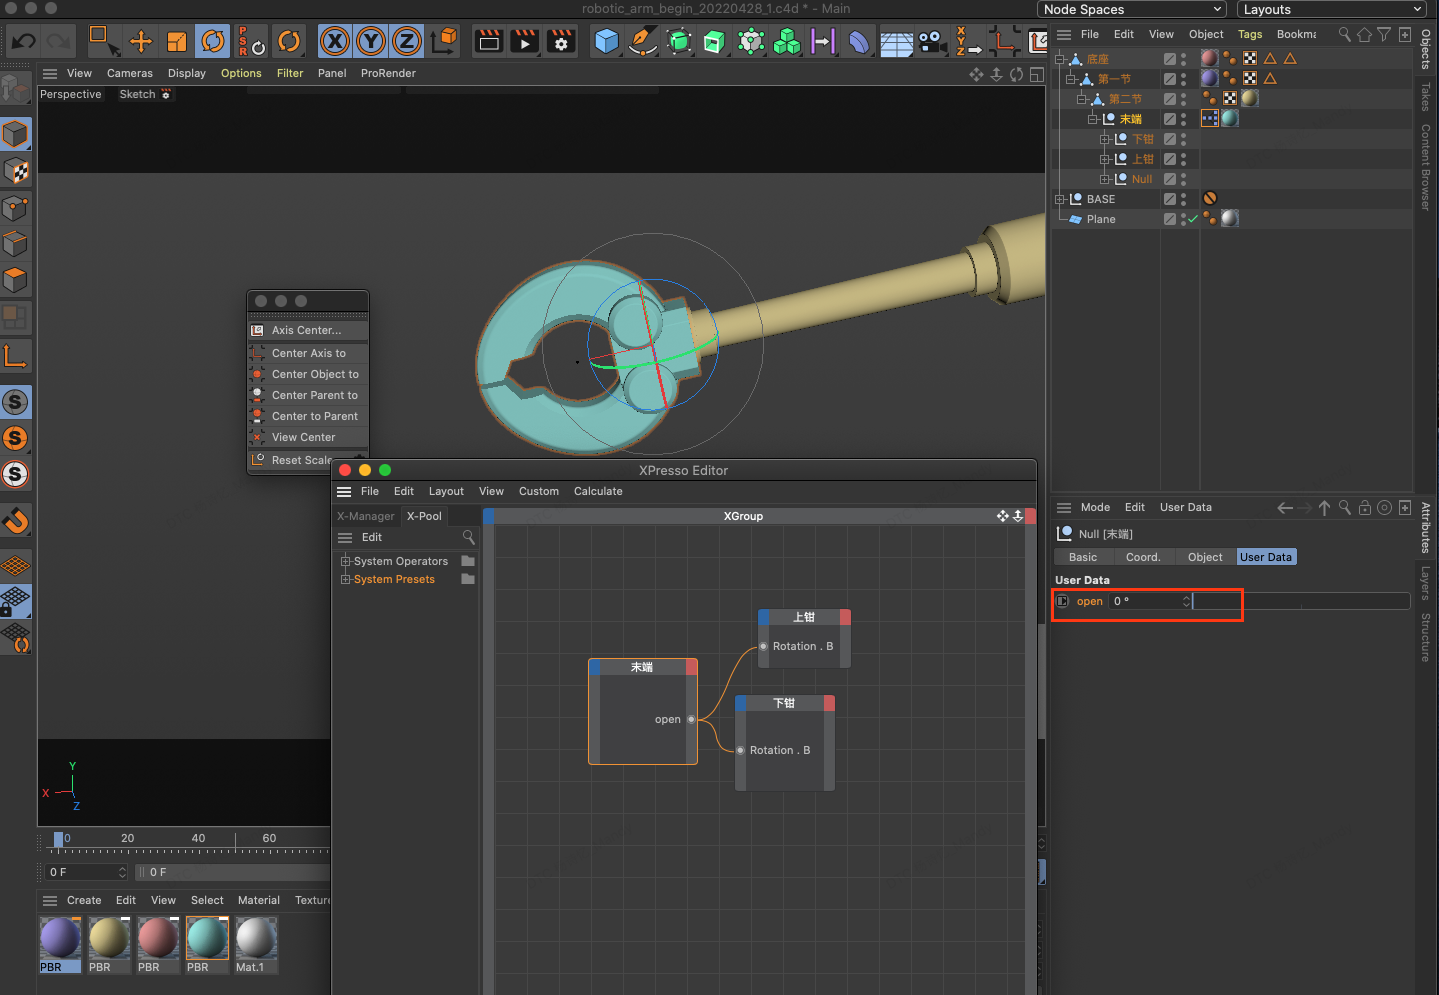
Task: Open the Node Spaces dropdown
Action: pyautogui.click(x=1132, y=9)
